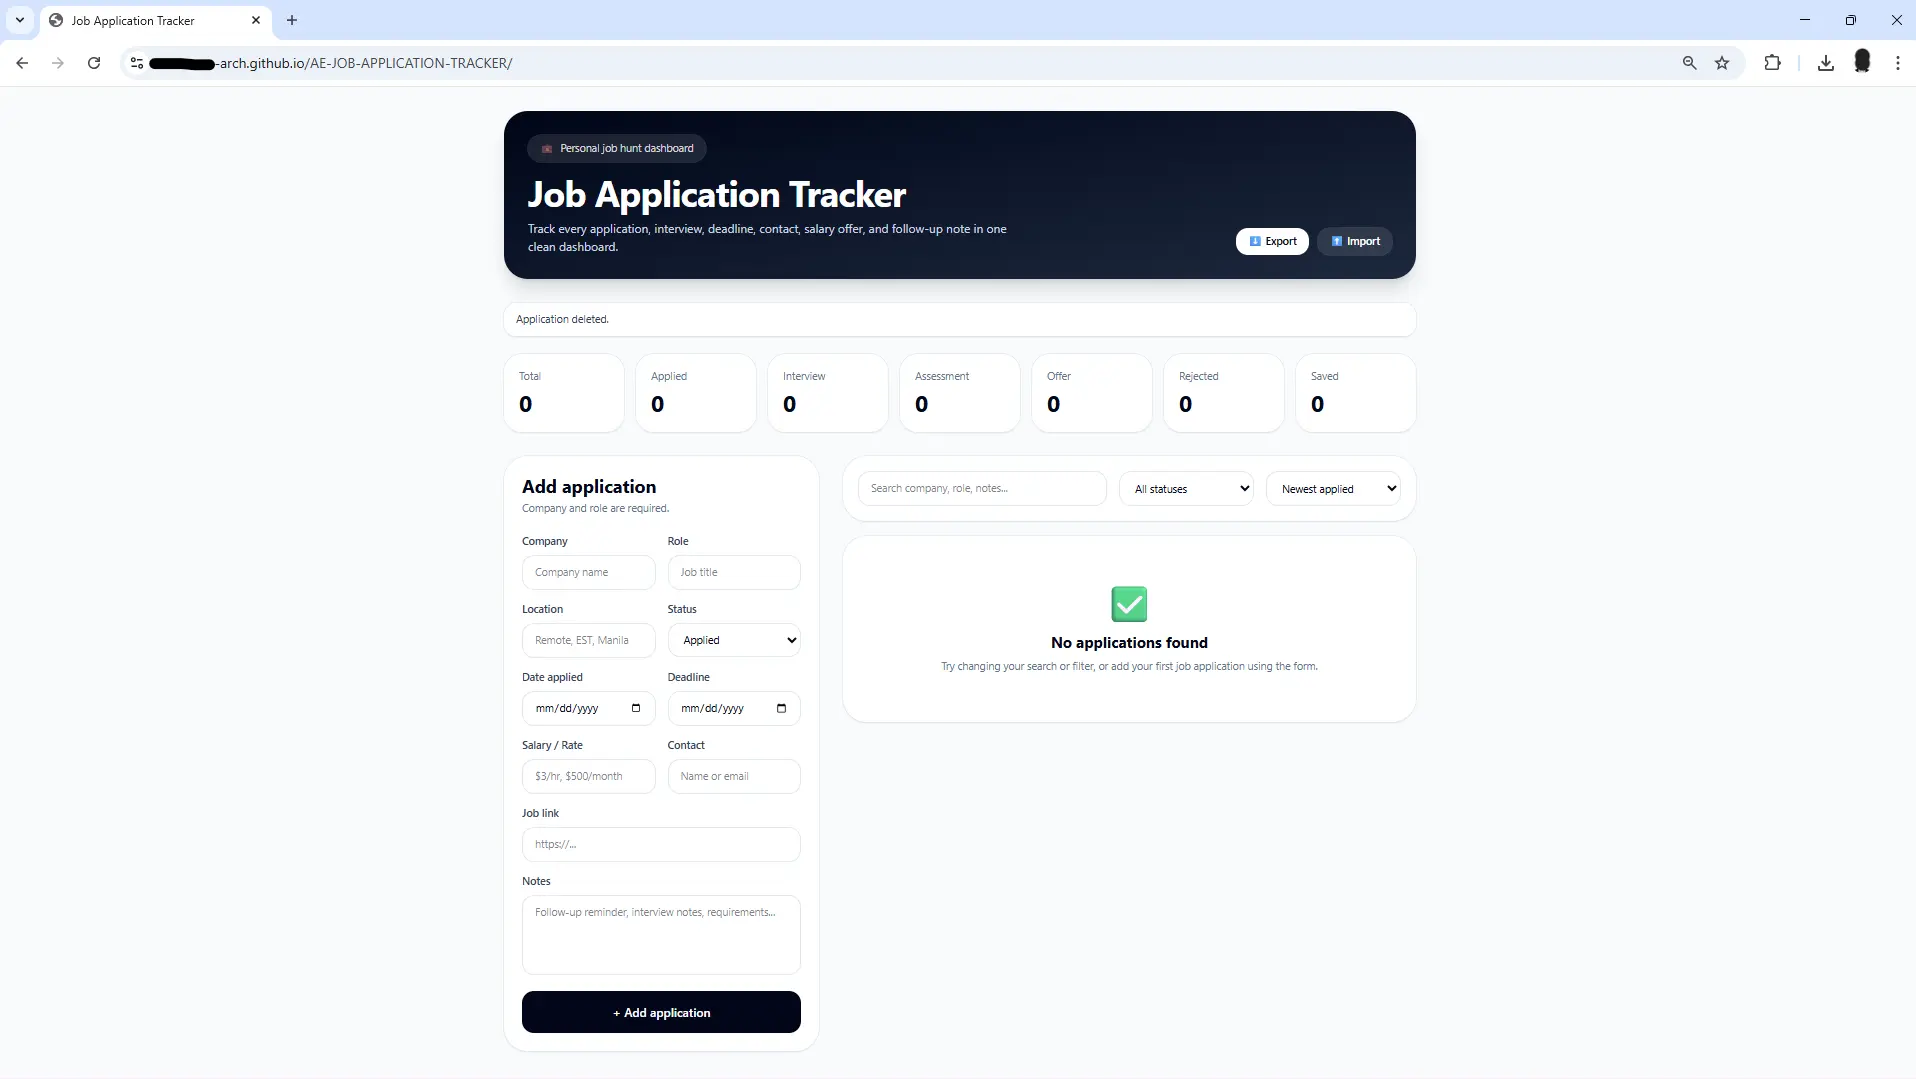Focus the Salary / Rate field
Viewport: 1916px width, 1079px height.
pos(588,776)
